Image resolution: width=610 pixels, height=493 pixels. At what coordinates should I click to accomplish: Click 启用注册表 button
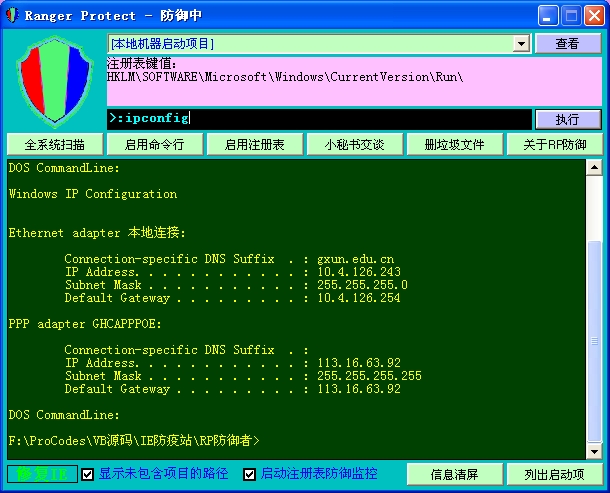tap(255, 145)
